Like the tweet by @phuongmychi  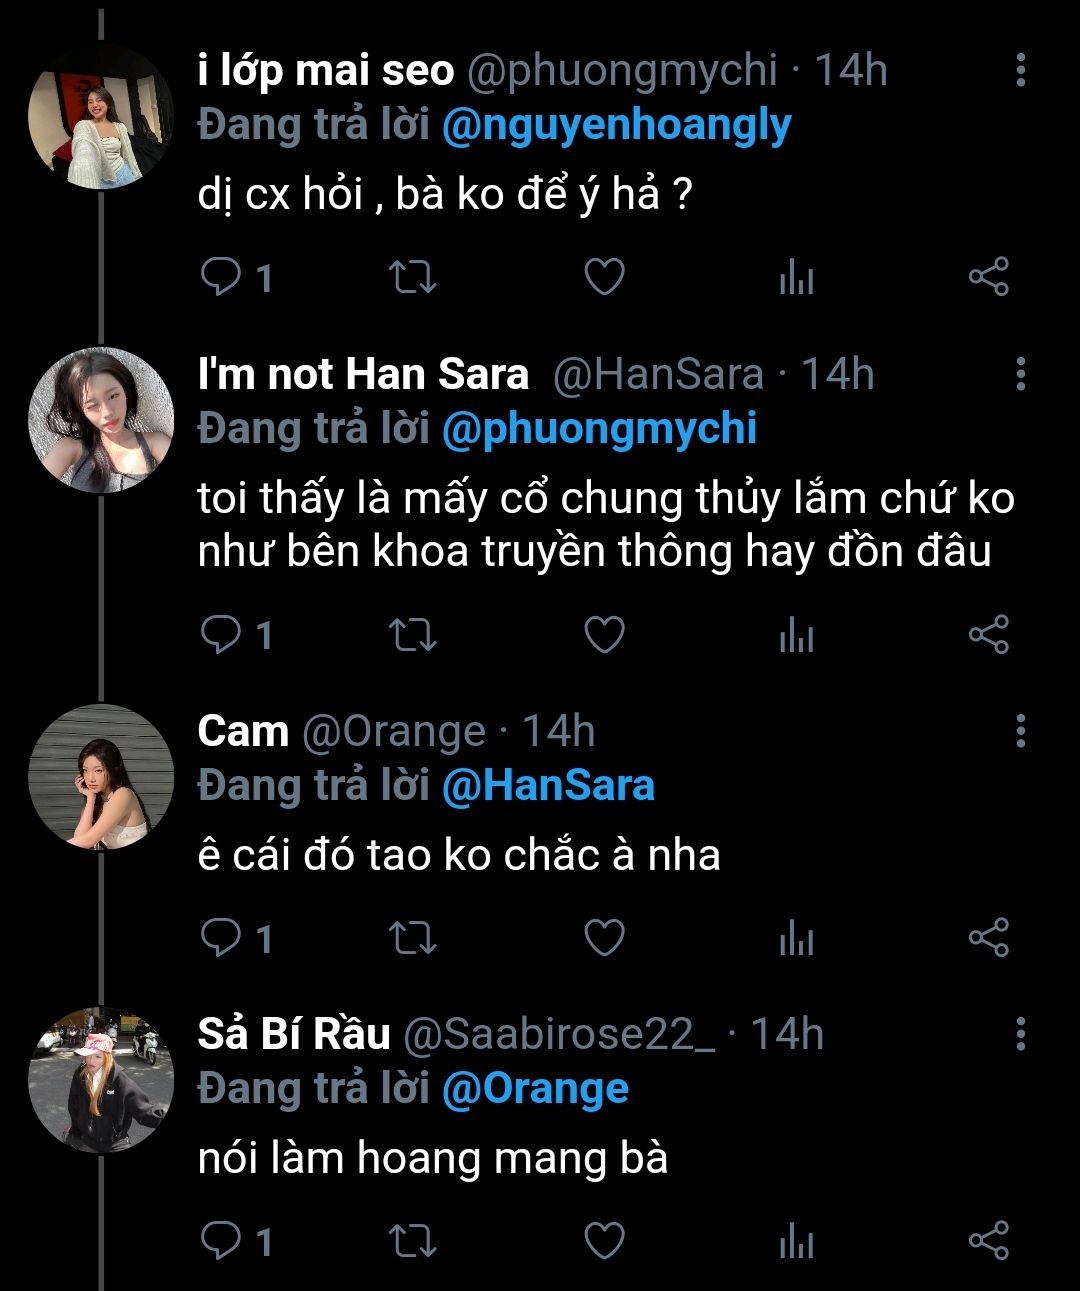pos(604,277)
